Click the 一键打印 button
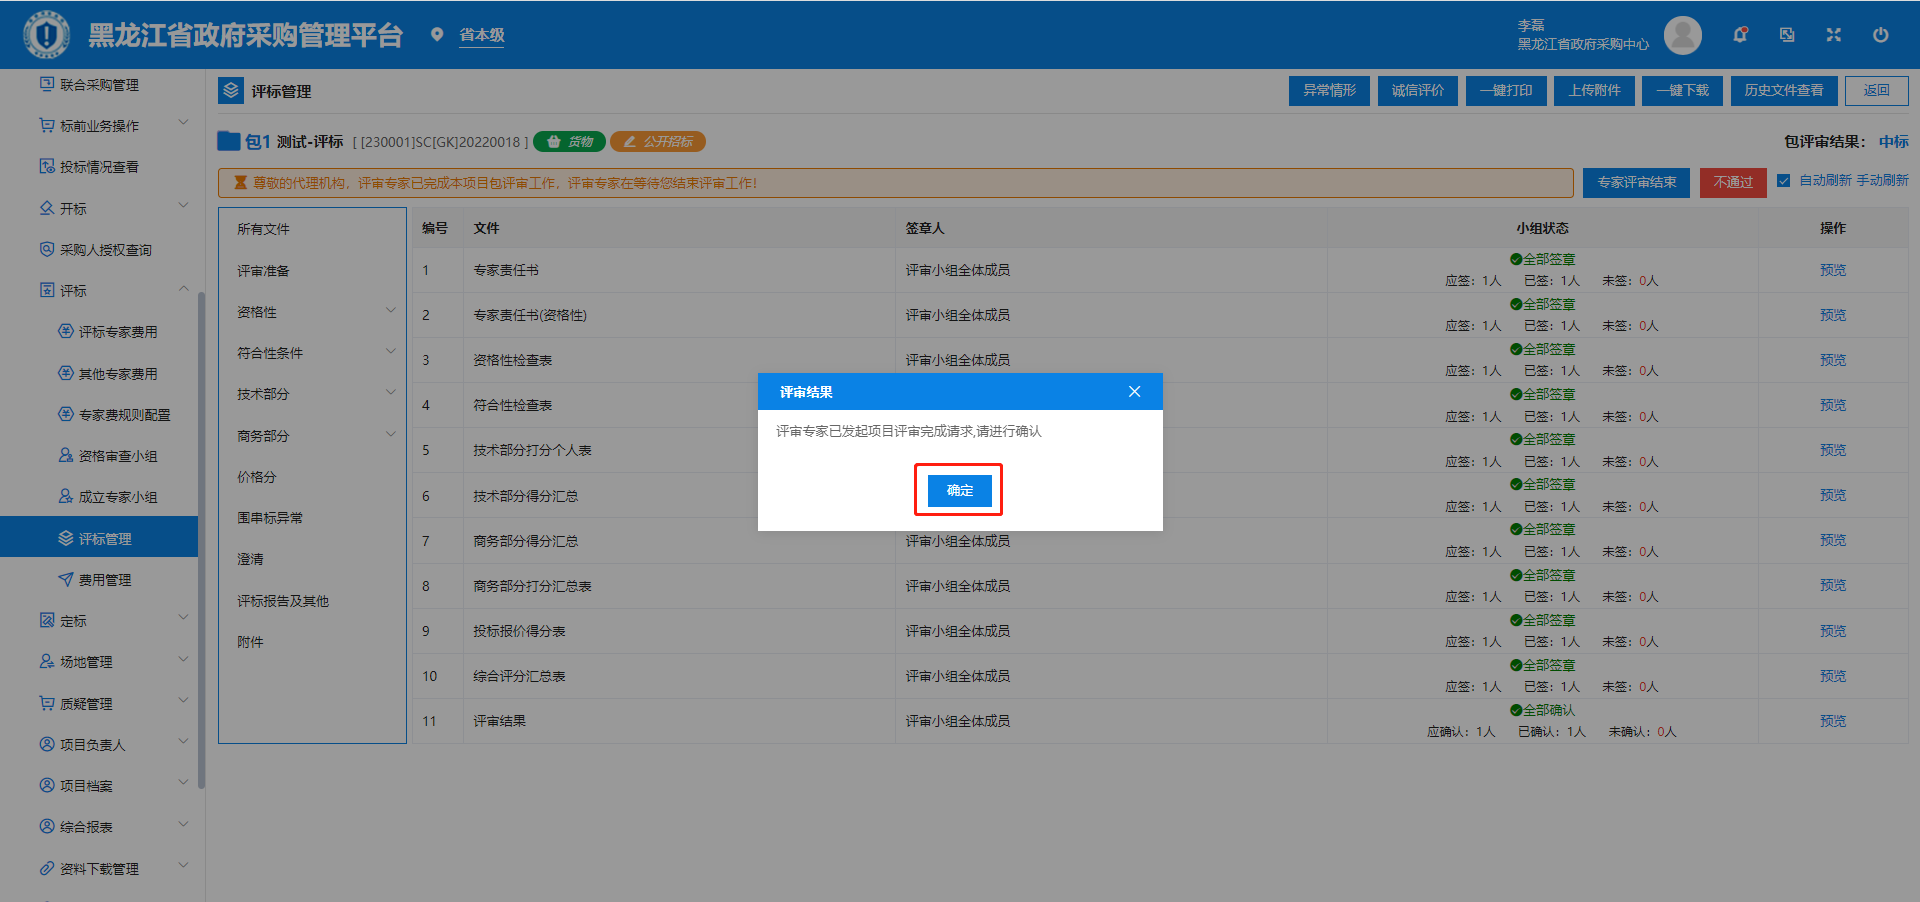The width and height of the screenshot is (1920, 902). pos(1506,90)
